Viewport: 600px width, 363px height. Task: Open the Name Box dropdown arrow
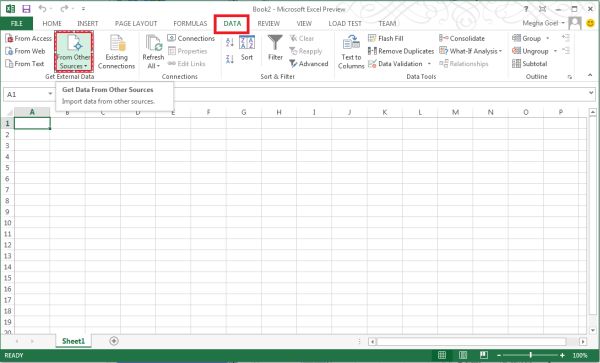coord(50,94)
